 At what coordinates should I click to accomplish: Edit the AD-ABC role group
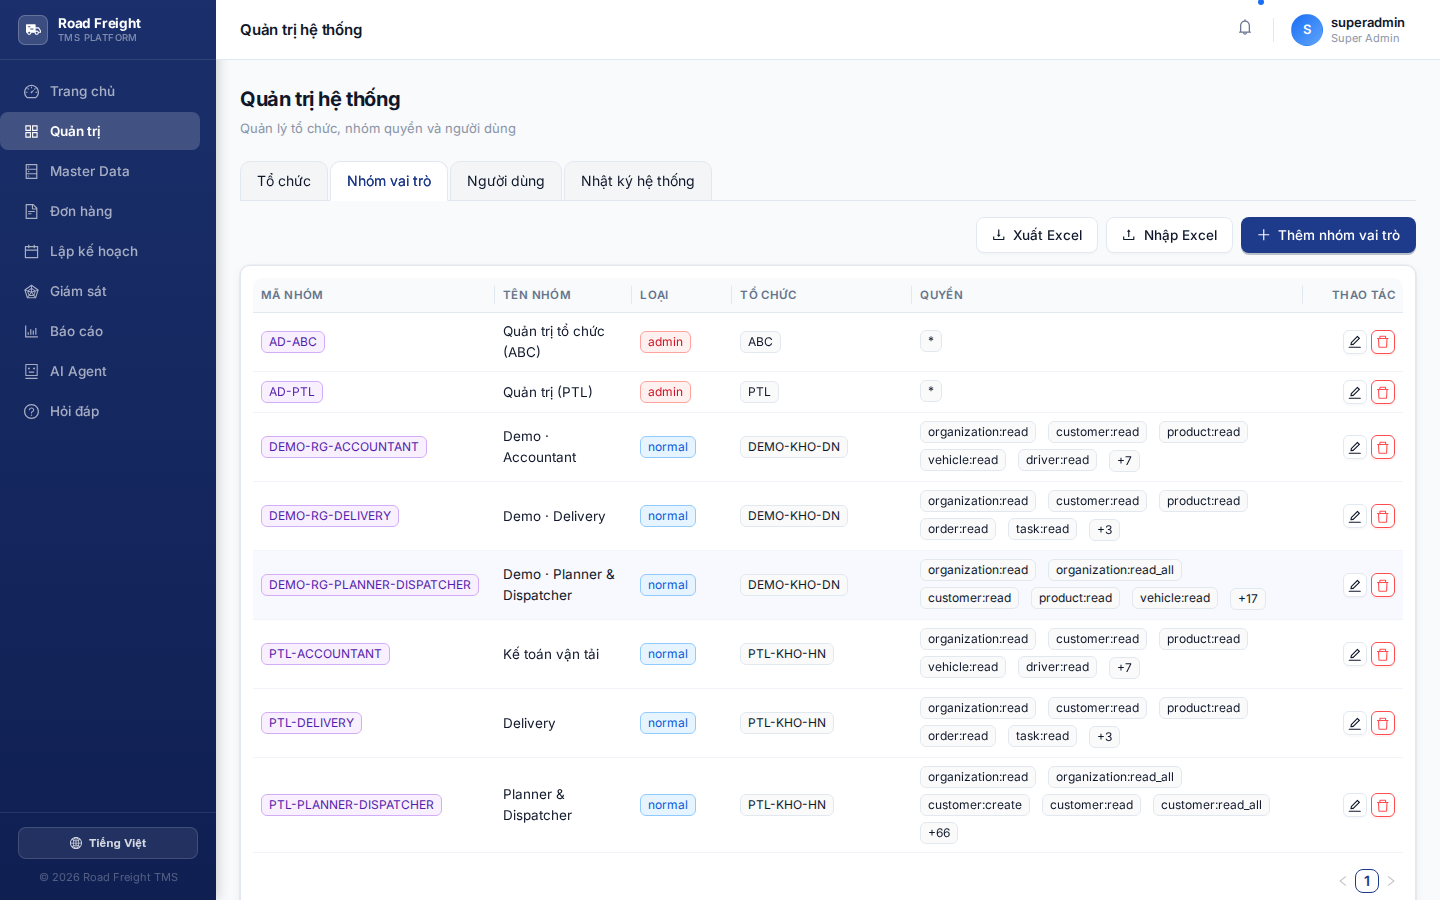(1355, 342)
